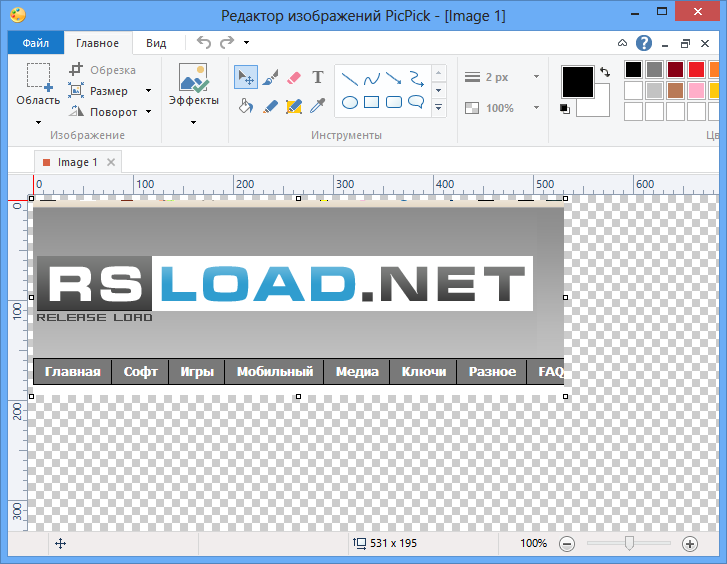Select the color picker eyedropper tool
Viewport: 727px width, 564px height.
[x=318, y=106]
